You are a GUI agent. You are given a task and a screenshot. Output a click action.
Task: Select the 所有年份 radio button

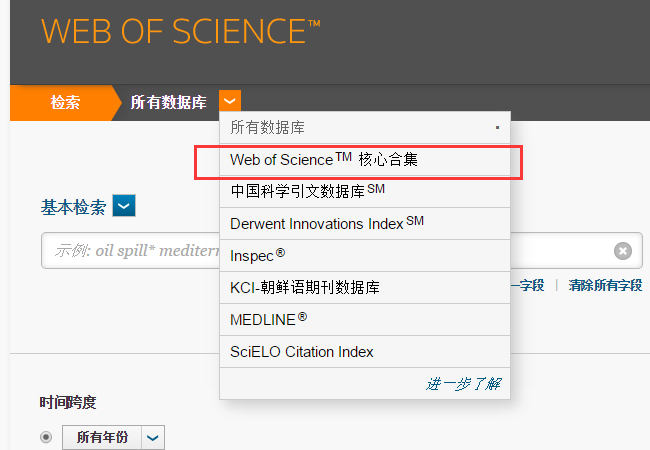(x=46, y=437)
